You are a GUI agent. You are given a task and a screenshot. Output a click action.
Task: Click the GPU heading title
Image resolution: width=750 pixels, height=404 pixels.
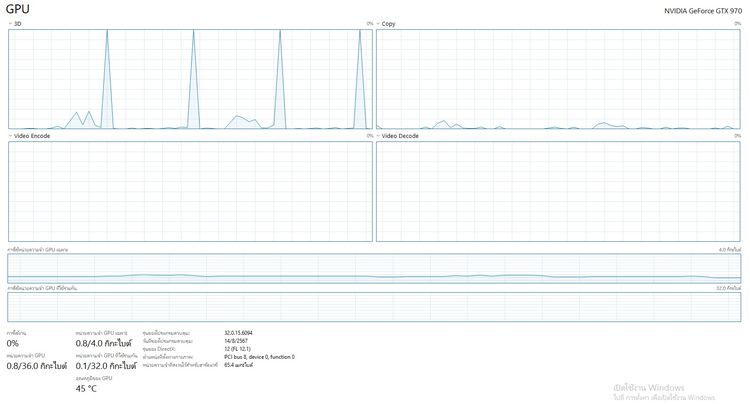pyautogui.click(x=20, y=9)
